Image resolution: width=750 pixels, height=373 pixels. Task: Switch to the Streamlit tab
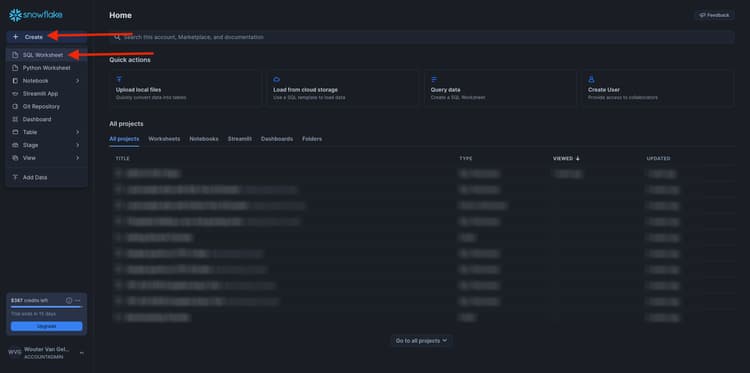[240, 139]
